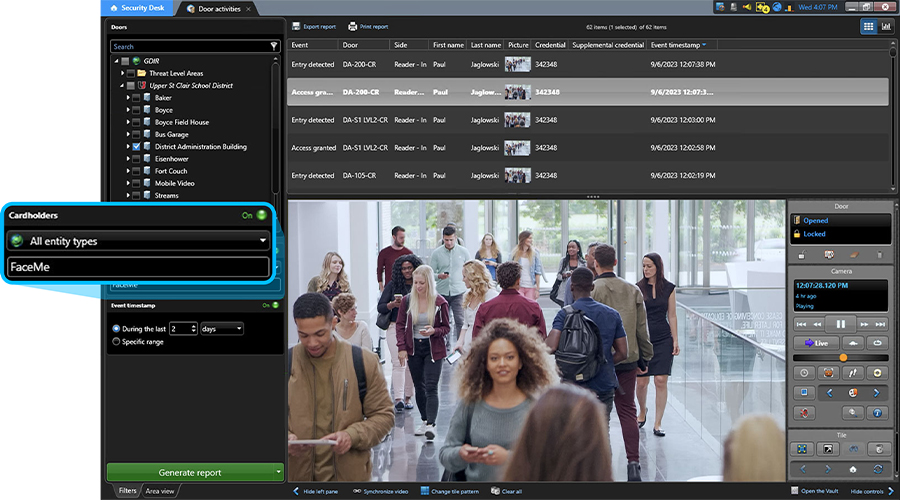Check the Baker door checkbox

click(x=136, y=98)
